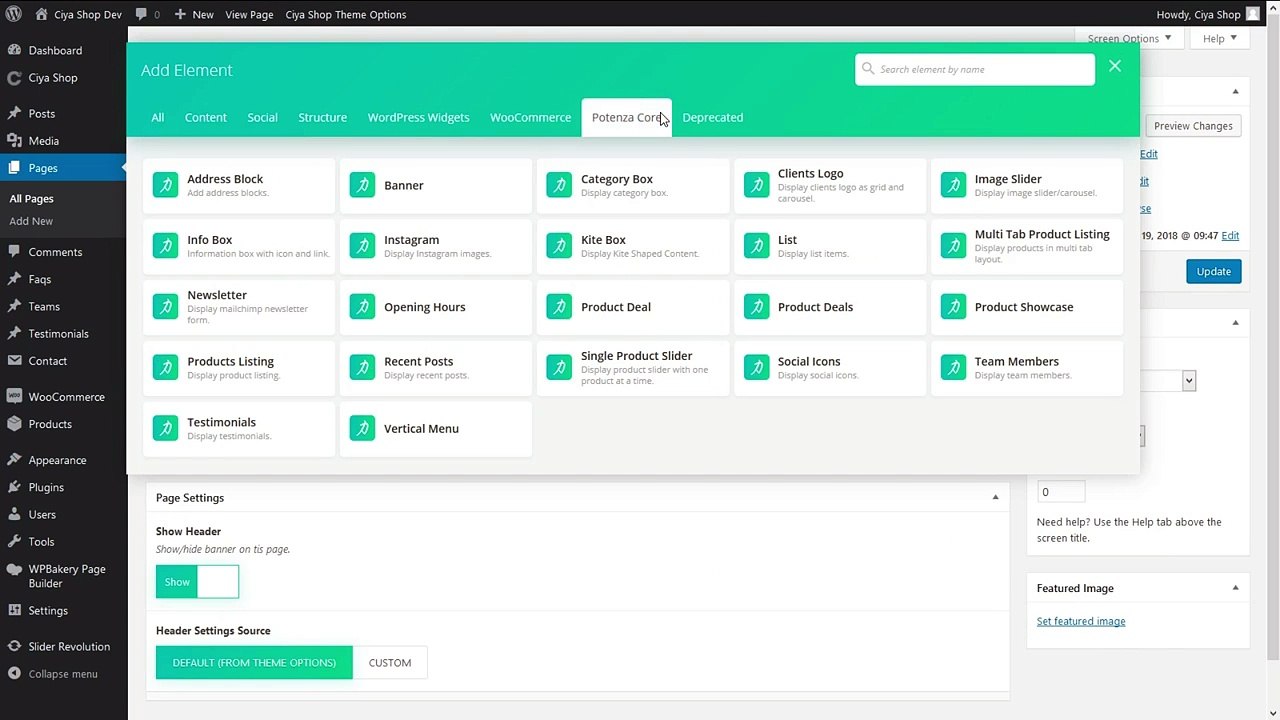Image resolution: width=1280 pixels, height=720 pixels.
Task: Click the WordPress logo in admin bar
Action: 14,14
